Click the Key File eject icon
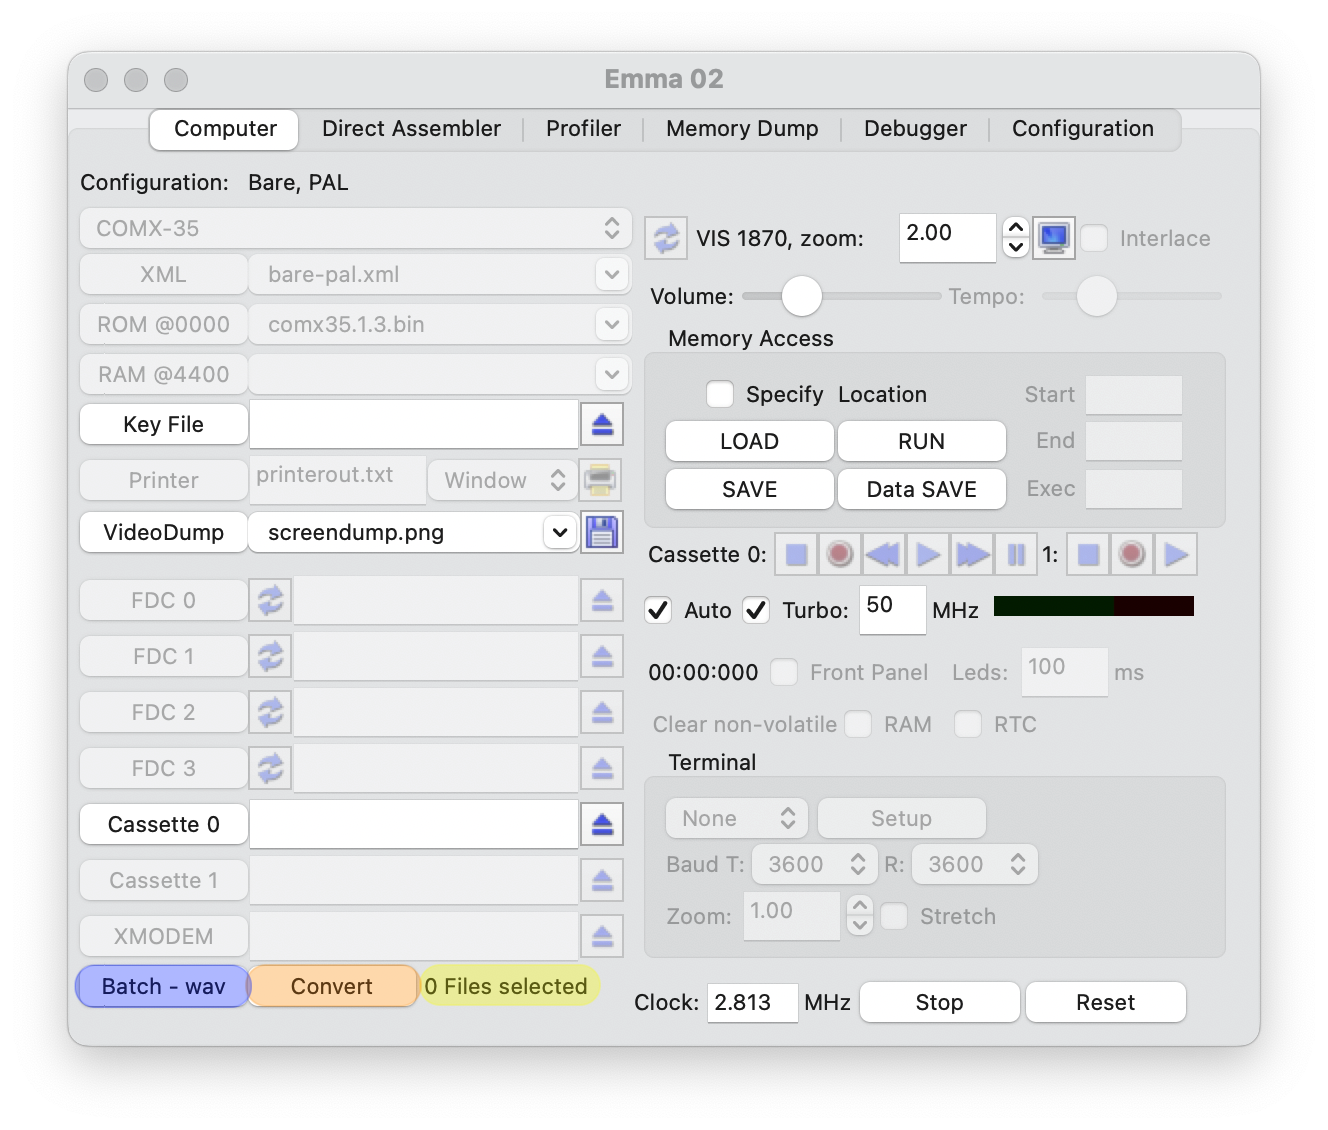The width and height of the screenshot is (1328, 1130). tap(602, 425)
